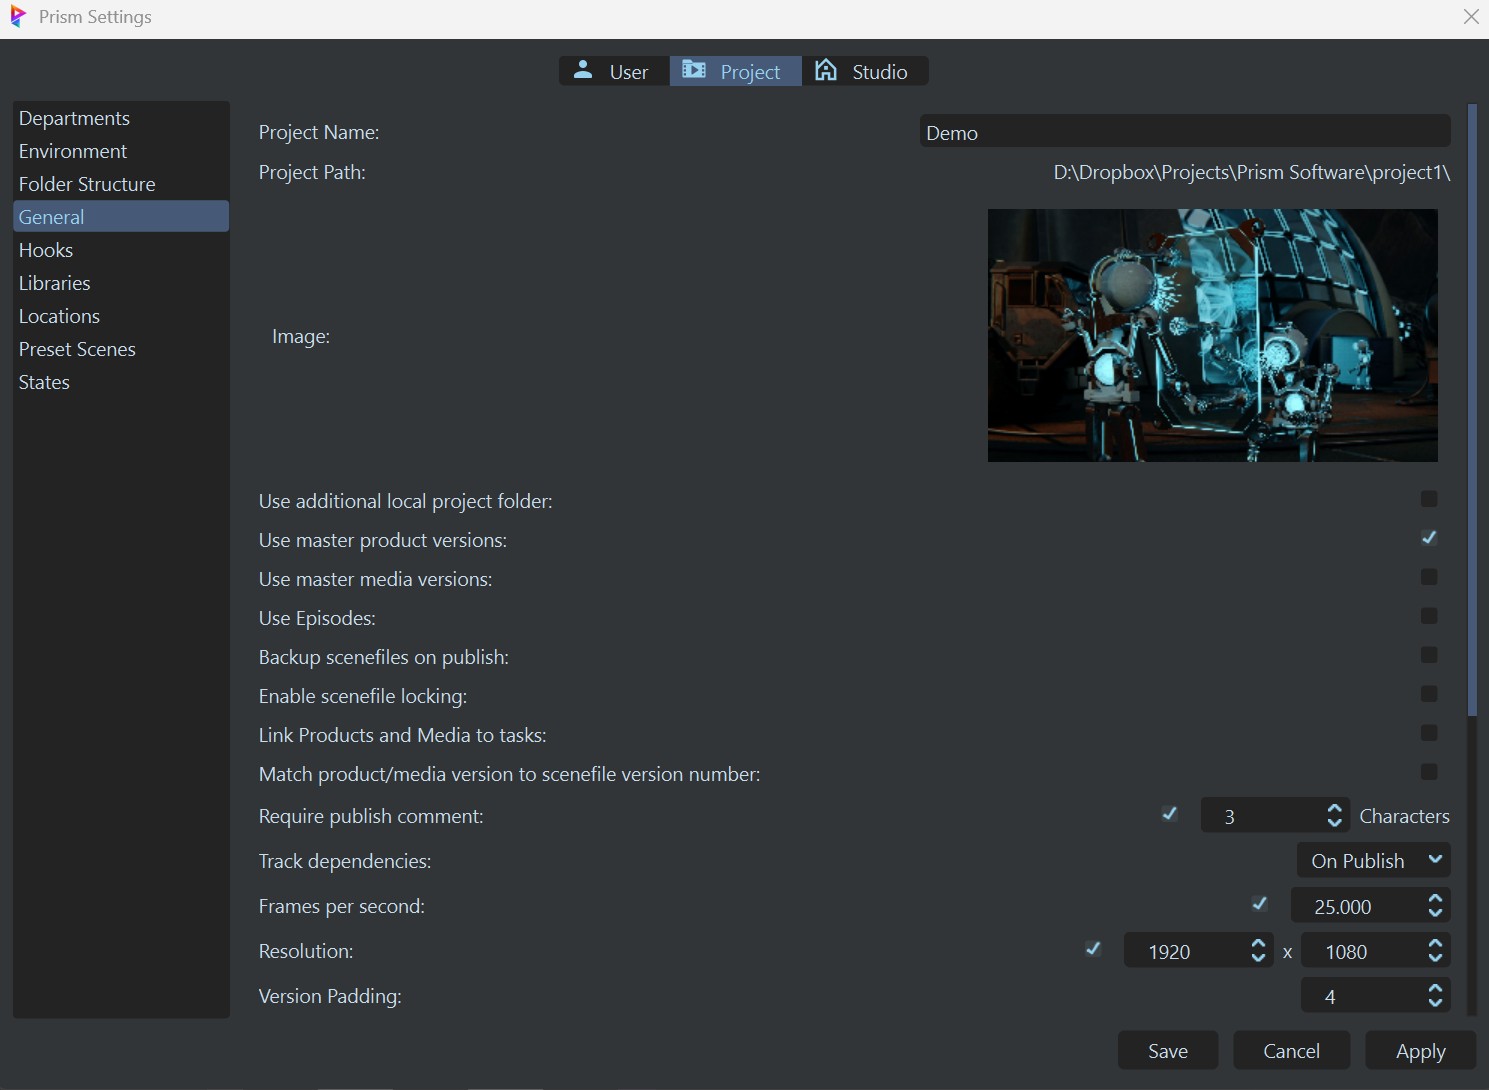
Task: Click the Apply button
Action: (x=1420, y=1050)
